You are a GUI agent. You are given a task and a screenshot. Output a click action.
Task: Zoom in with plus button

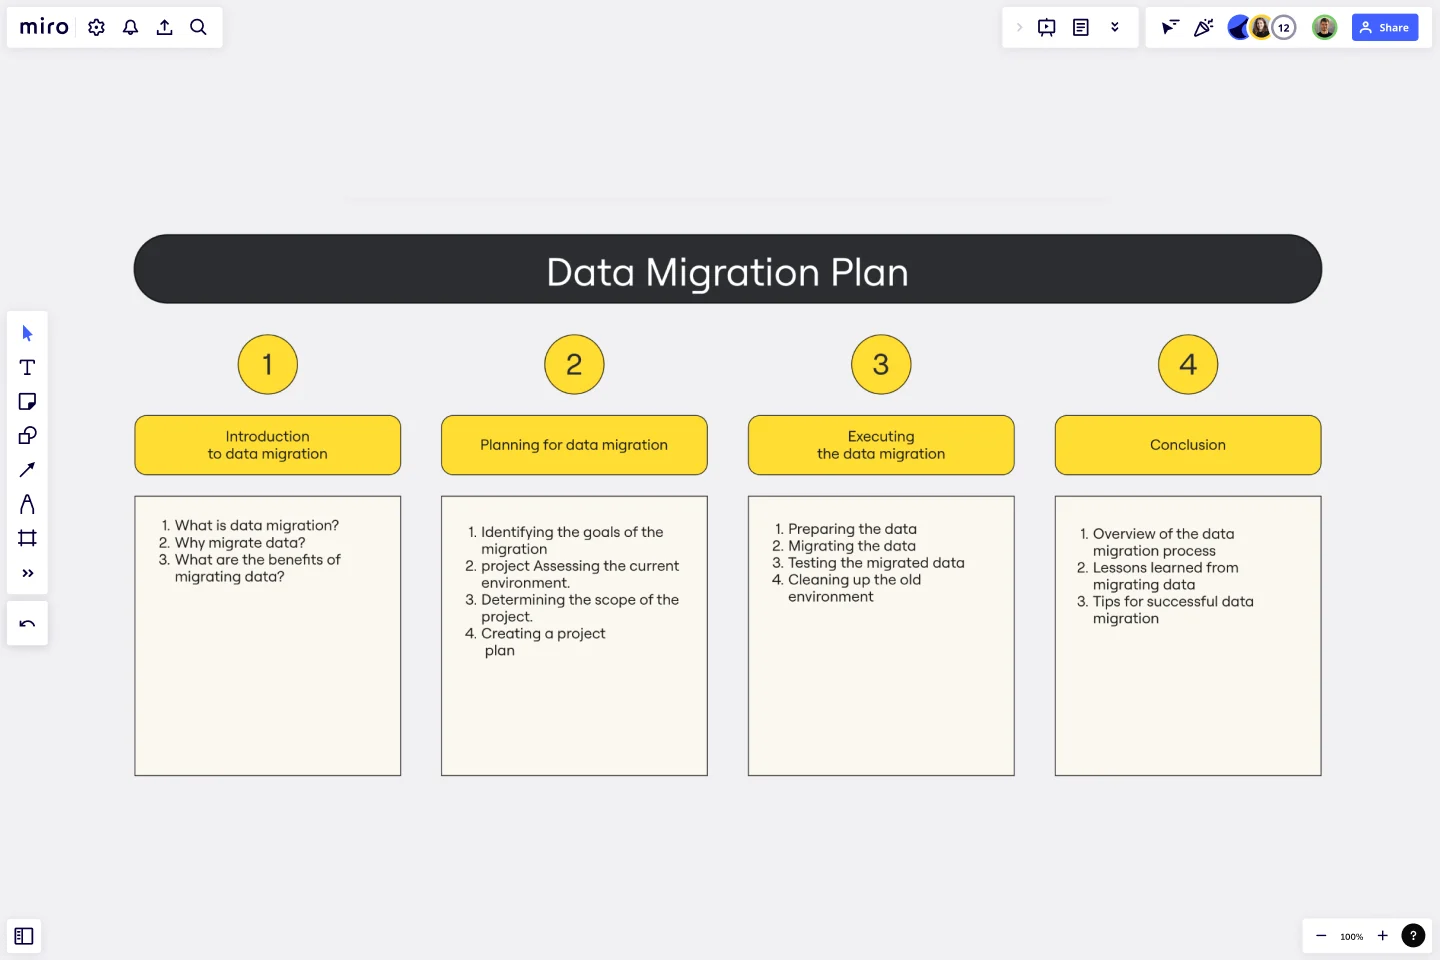click(1383, 936)
